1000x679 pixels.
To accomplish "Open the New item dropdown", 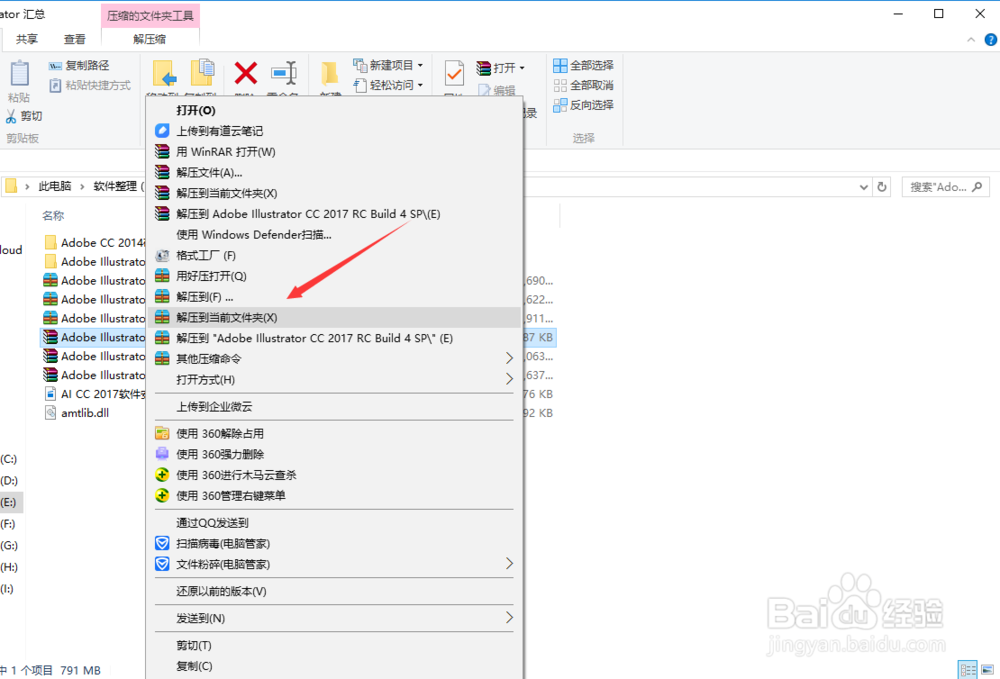I will pyautogui.click(x=388, y=65).
